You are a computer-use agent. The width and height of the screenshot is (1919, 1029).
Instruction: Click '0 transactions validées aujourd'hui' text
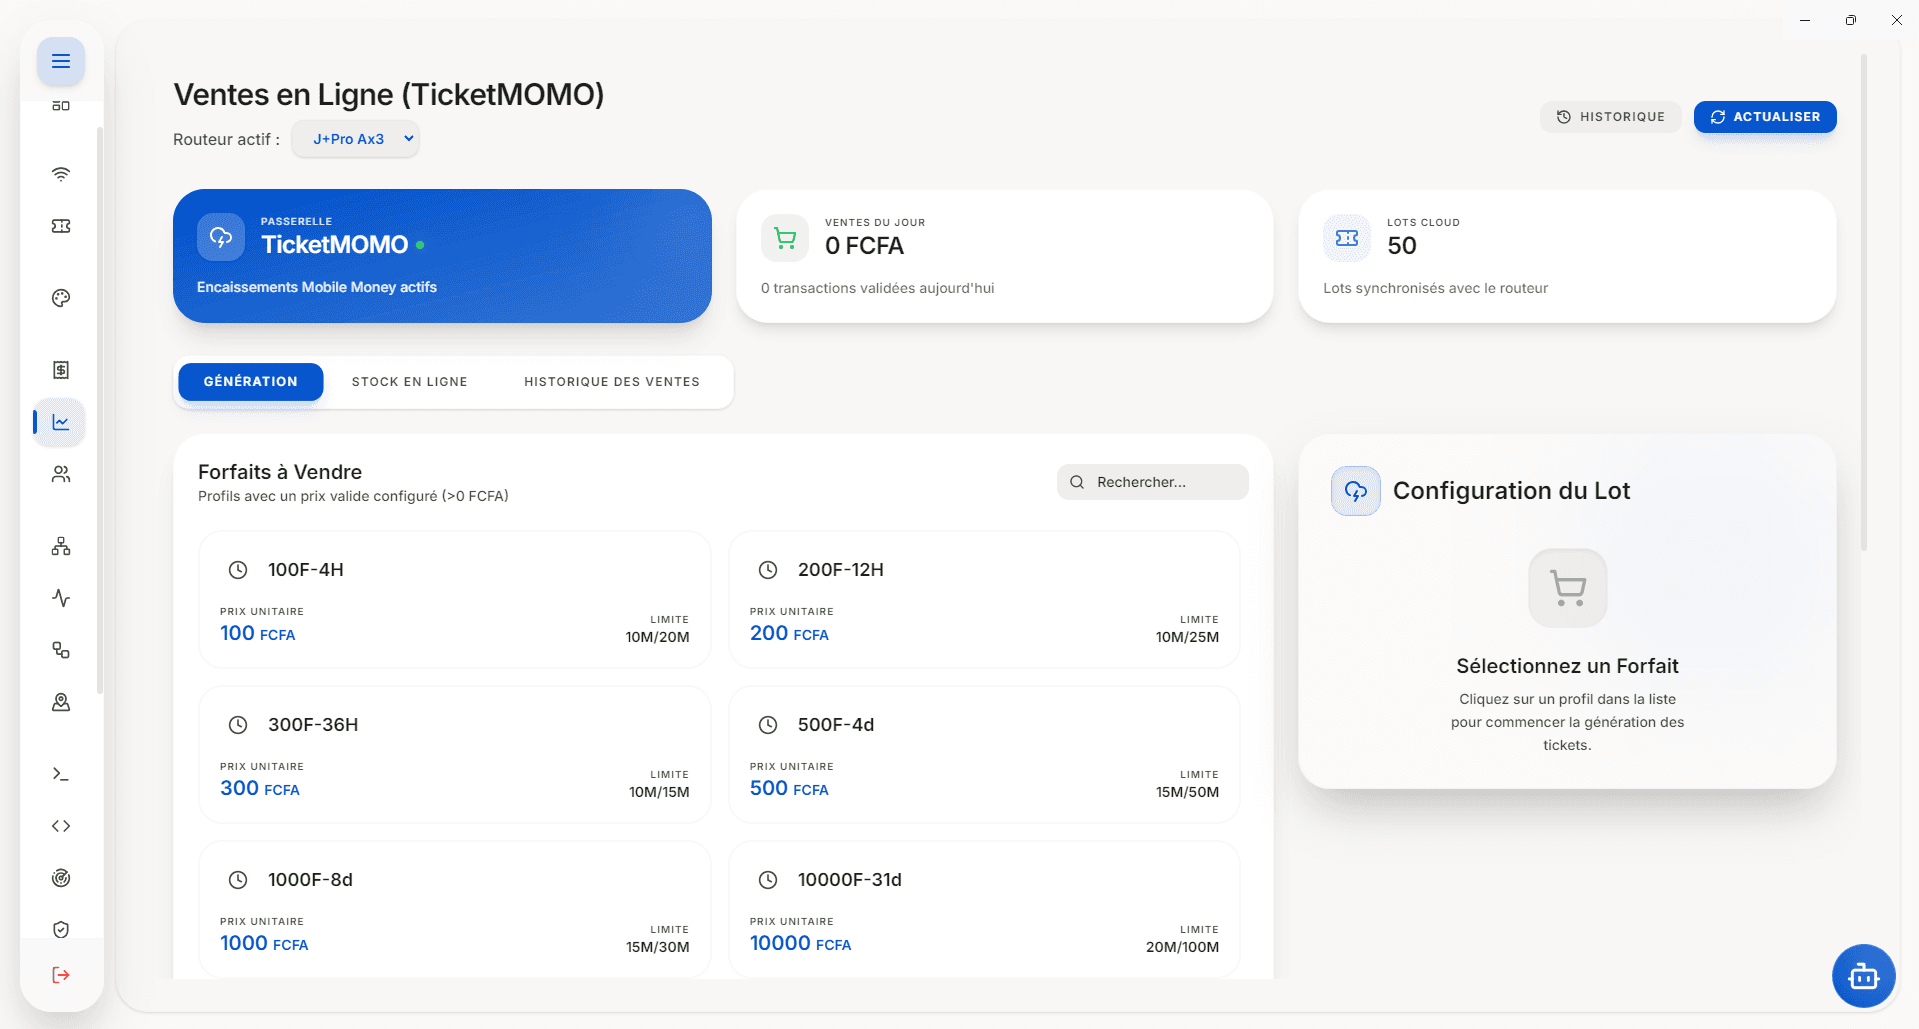[x=878, y=288]
